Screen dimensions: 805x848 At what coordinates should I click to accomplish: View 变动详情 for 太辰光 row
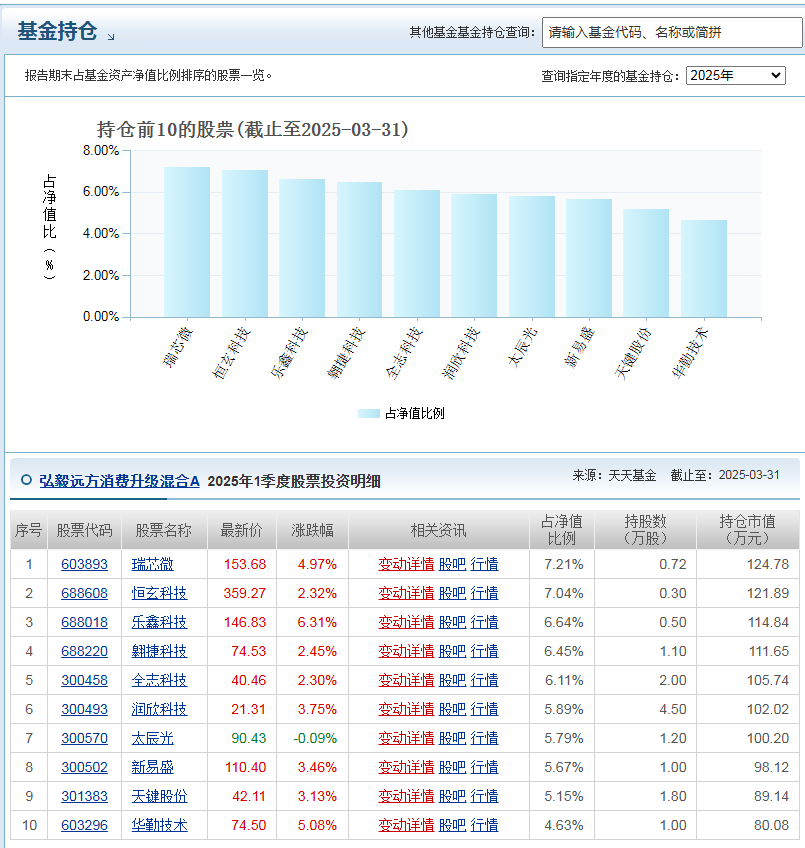(x=406, y=738)
